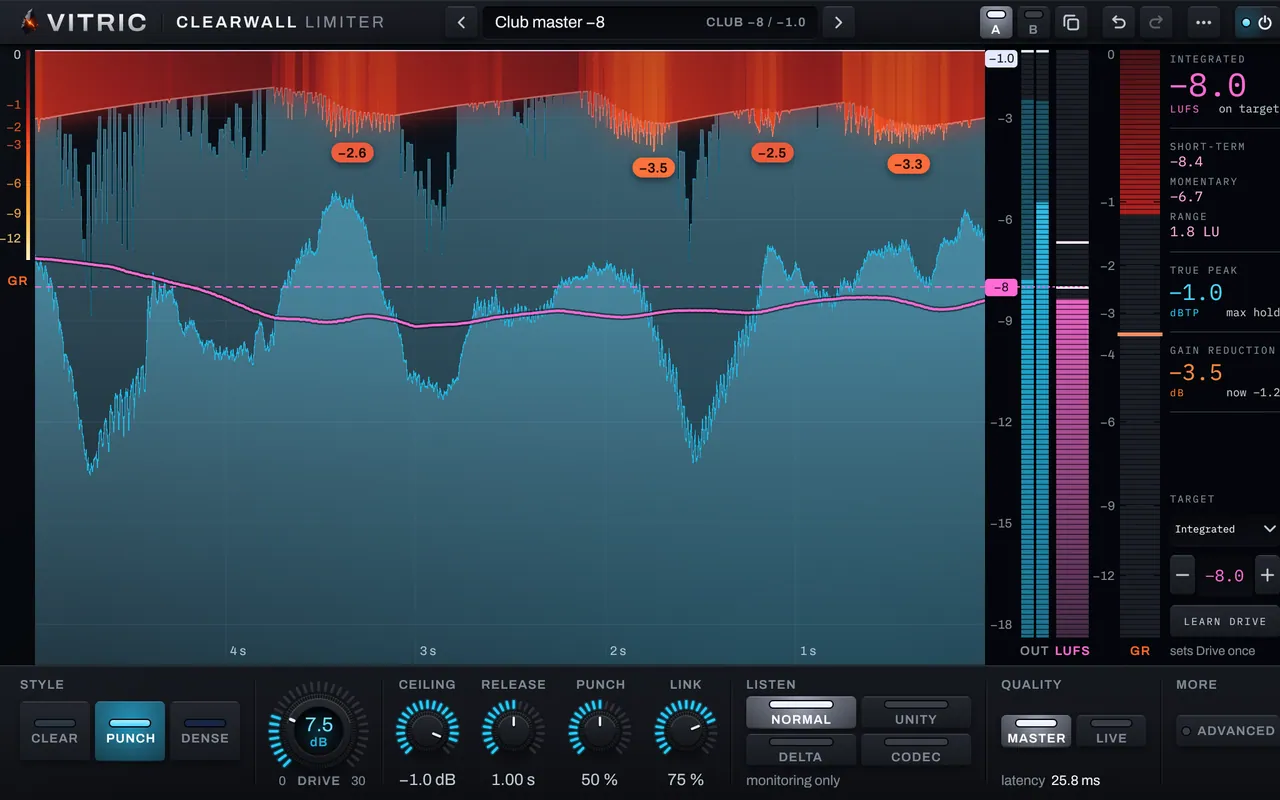Select Master quality mode

pos(1036,731)
